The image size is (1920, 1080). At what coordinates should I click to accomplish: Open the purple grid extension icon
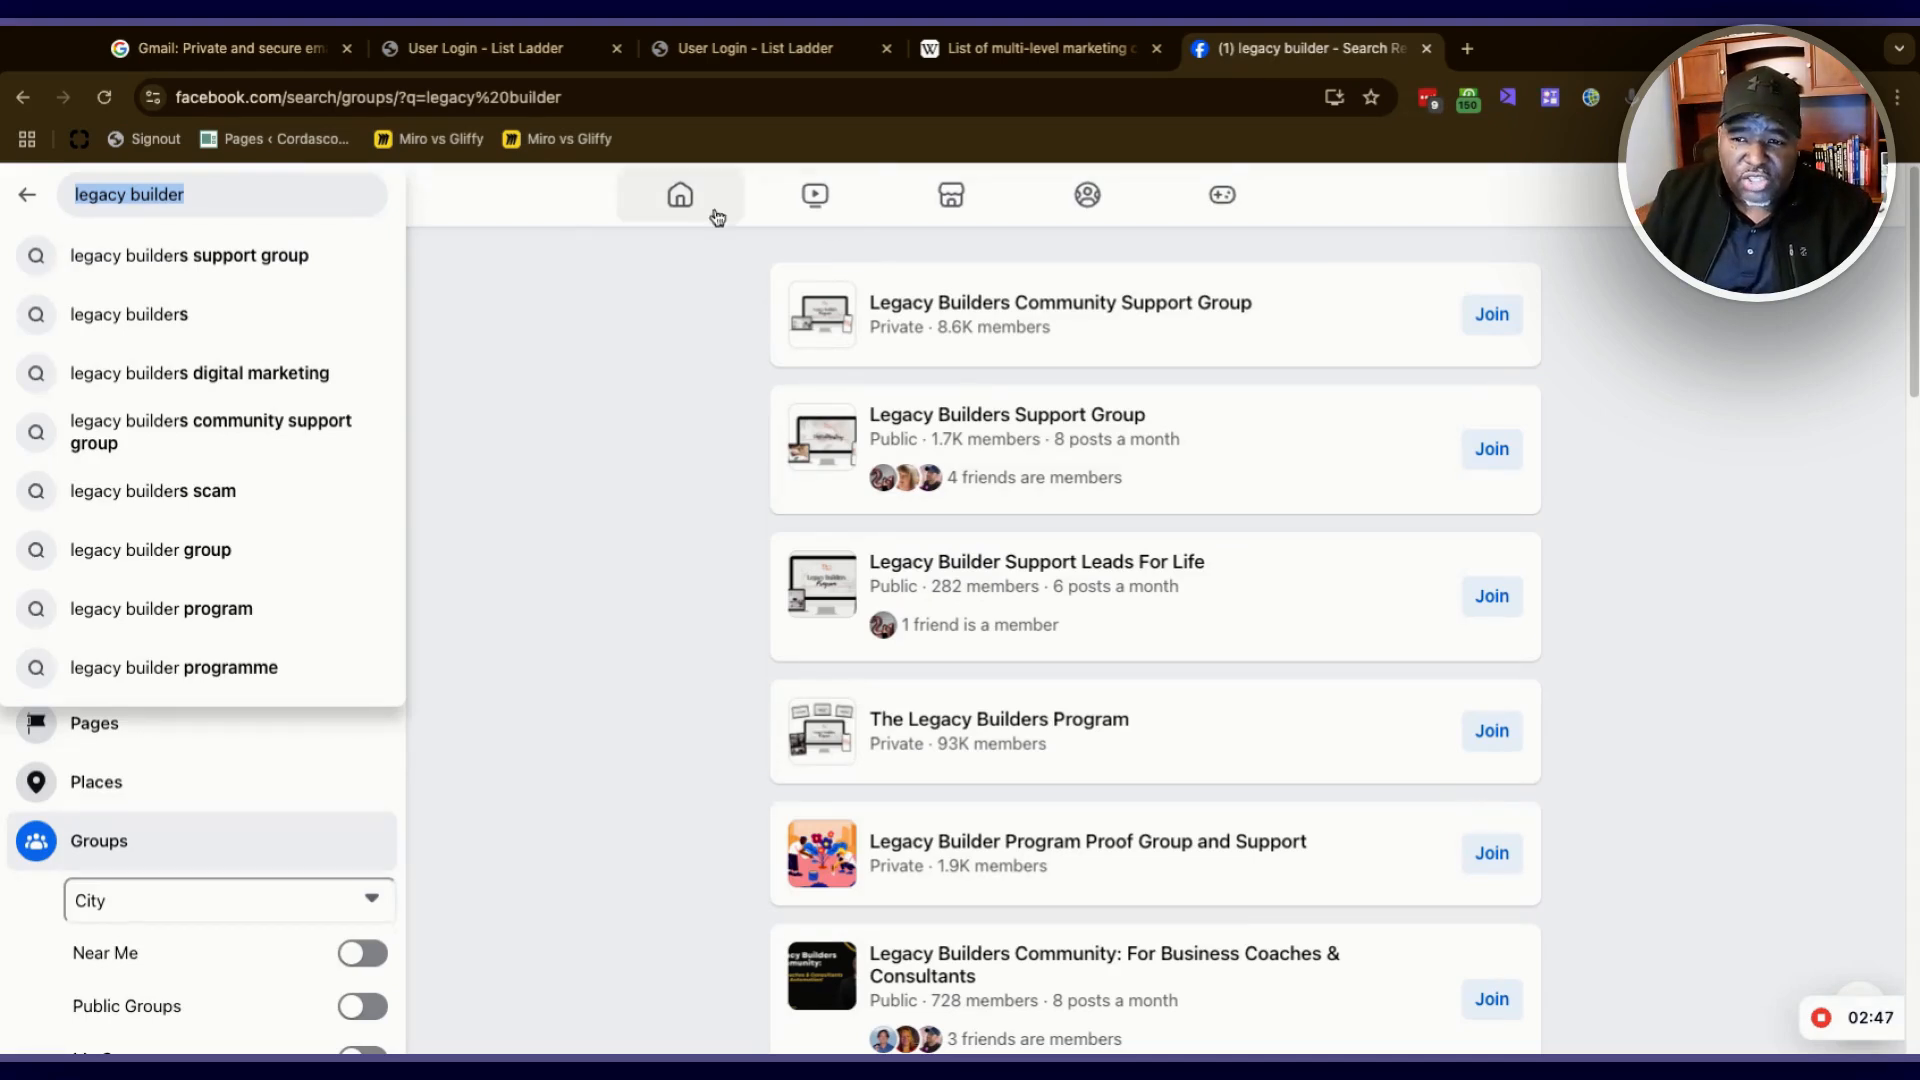(x=1550, y=97)
